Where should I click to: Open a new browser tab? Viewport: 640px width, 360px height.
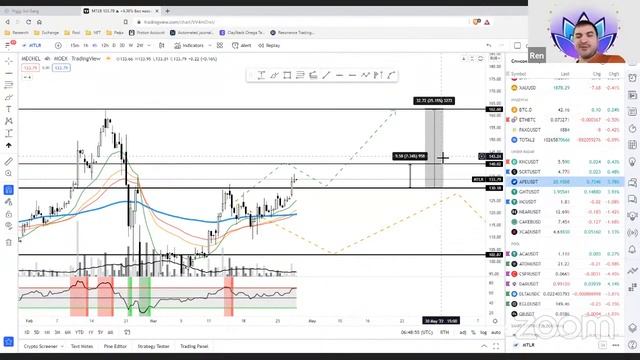(167, 11)
